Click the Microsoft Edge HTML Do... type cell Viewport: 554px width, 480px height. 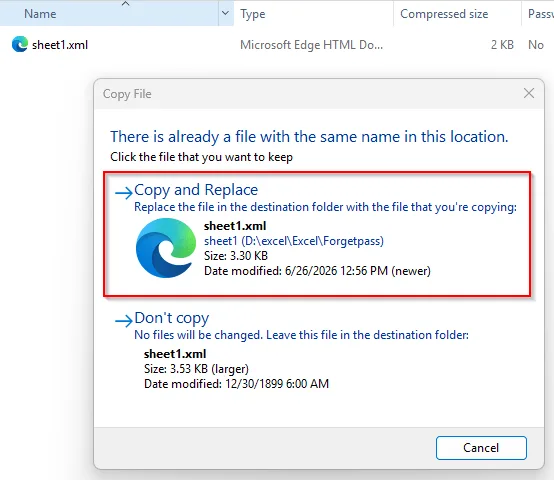311,45
